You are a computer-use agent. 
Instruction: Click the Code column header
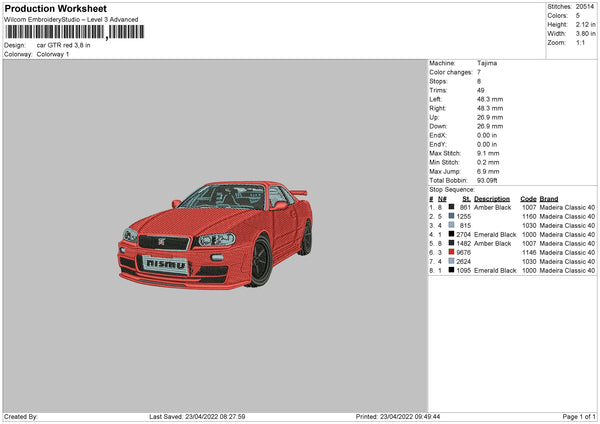pos(528,198)
